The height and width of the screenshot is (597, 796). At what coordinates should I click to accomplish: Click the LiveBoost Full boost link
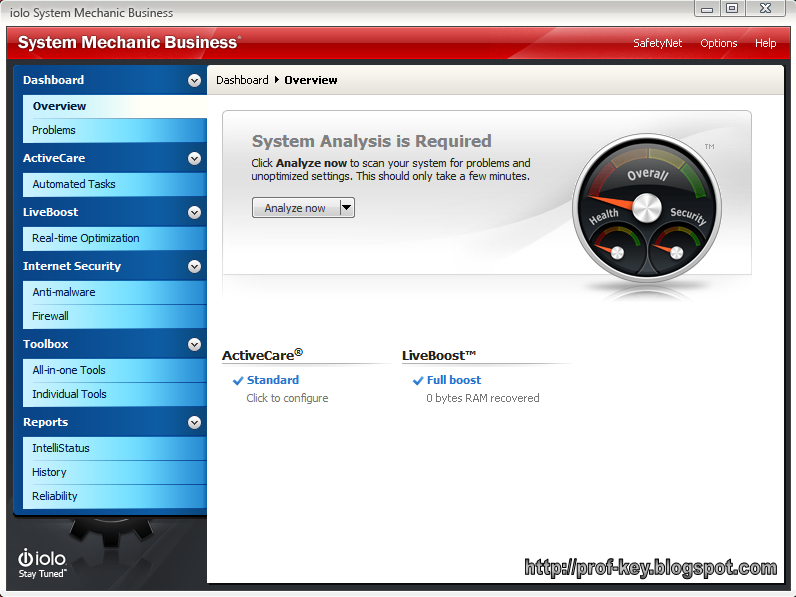pyautogui.click(x=454, y=380)
